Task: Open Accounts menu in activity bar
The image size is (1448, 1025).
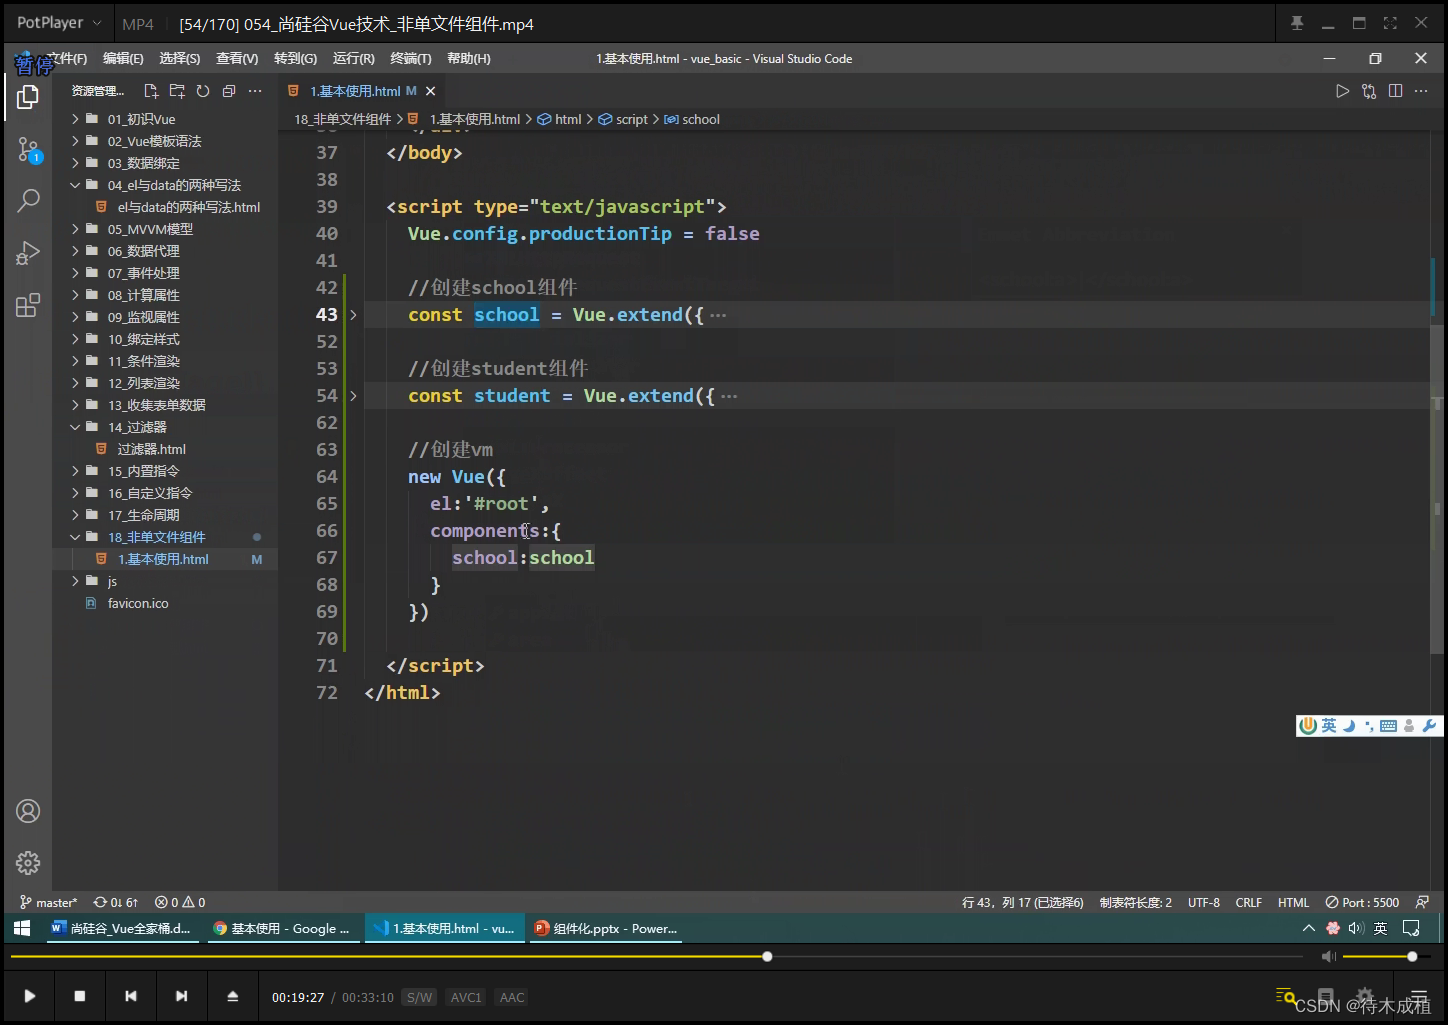Action: [28, 811]
